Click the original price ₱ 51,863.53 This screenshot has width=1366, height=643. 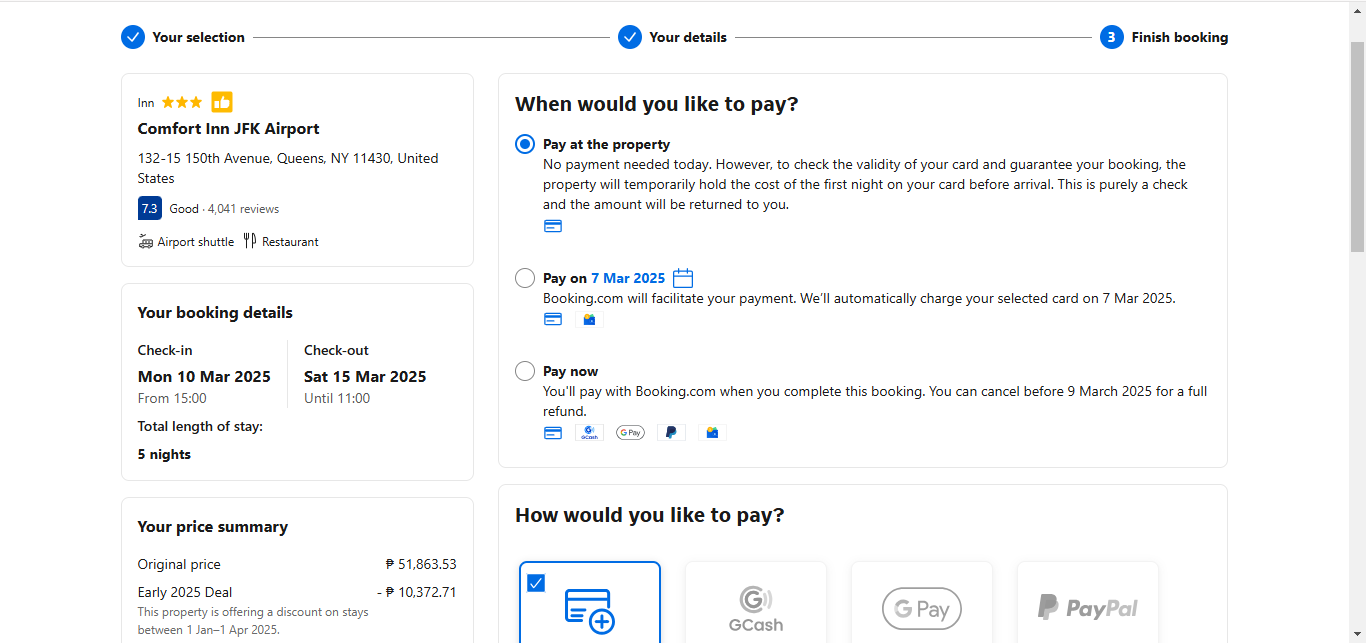point(421,564)
